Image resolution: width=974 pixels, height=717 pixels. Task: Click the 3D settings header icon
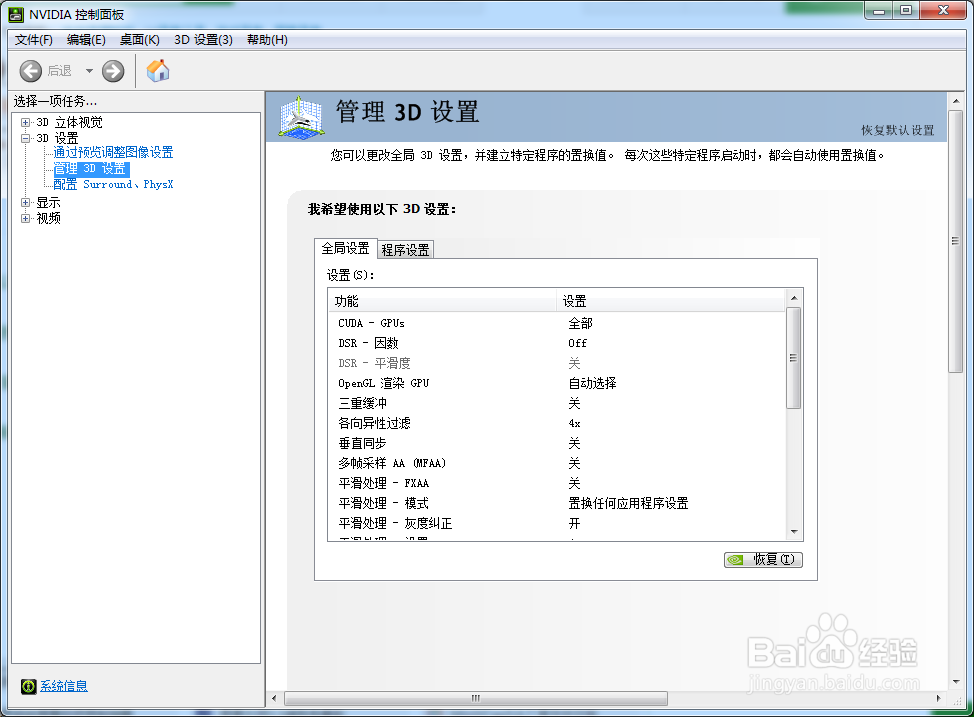pyautogui.click(x=301, y=117)
